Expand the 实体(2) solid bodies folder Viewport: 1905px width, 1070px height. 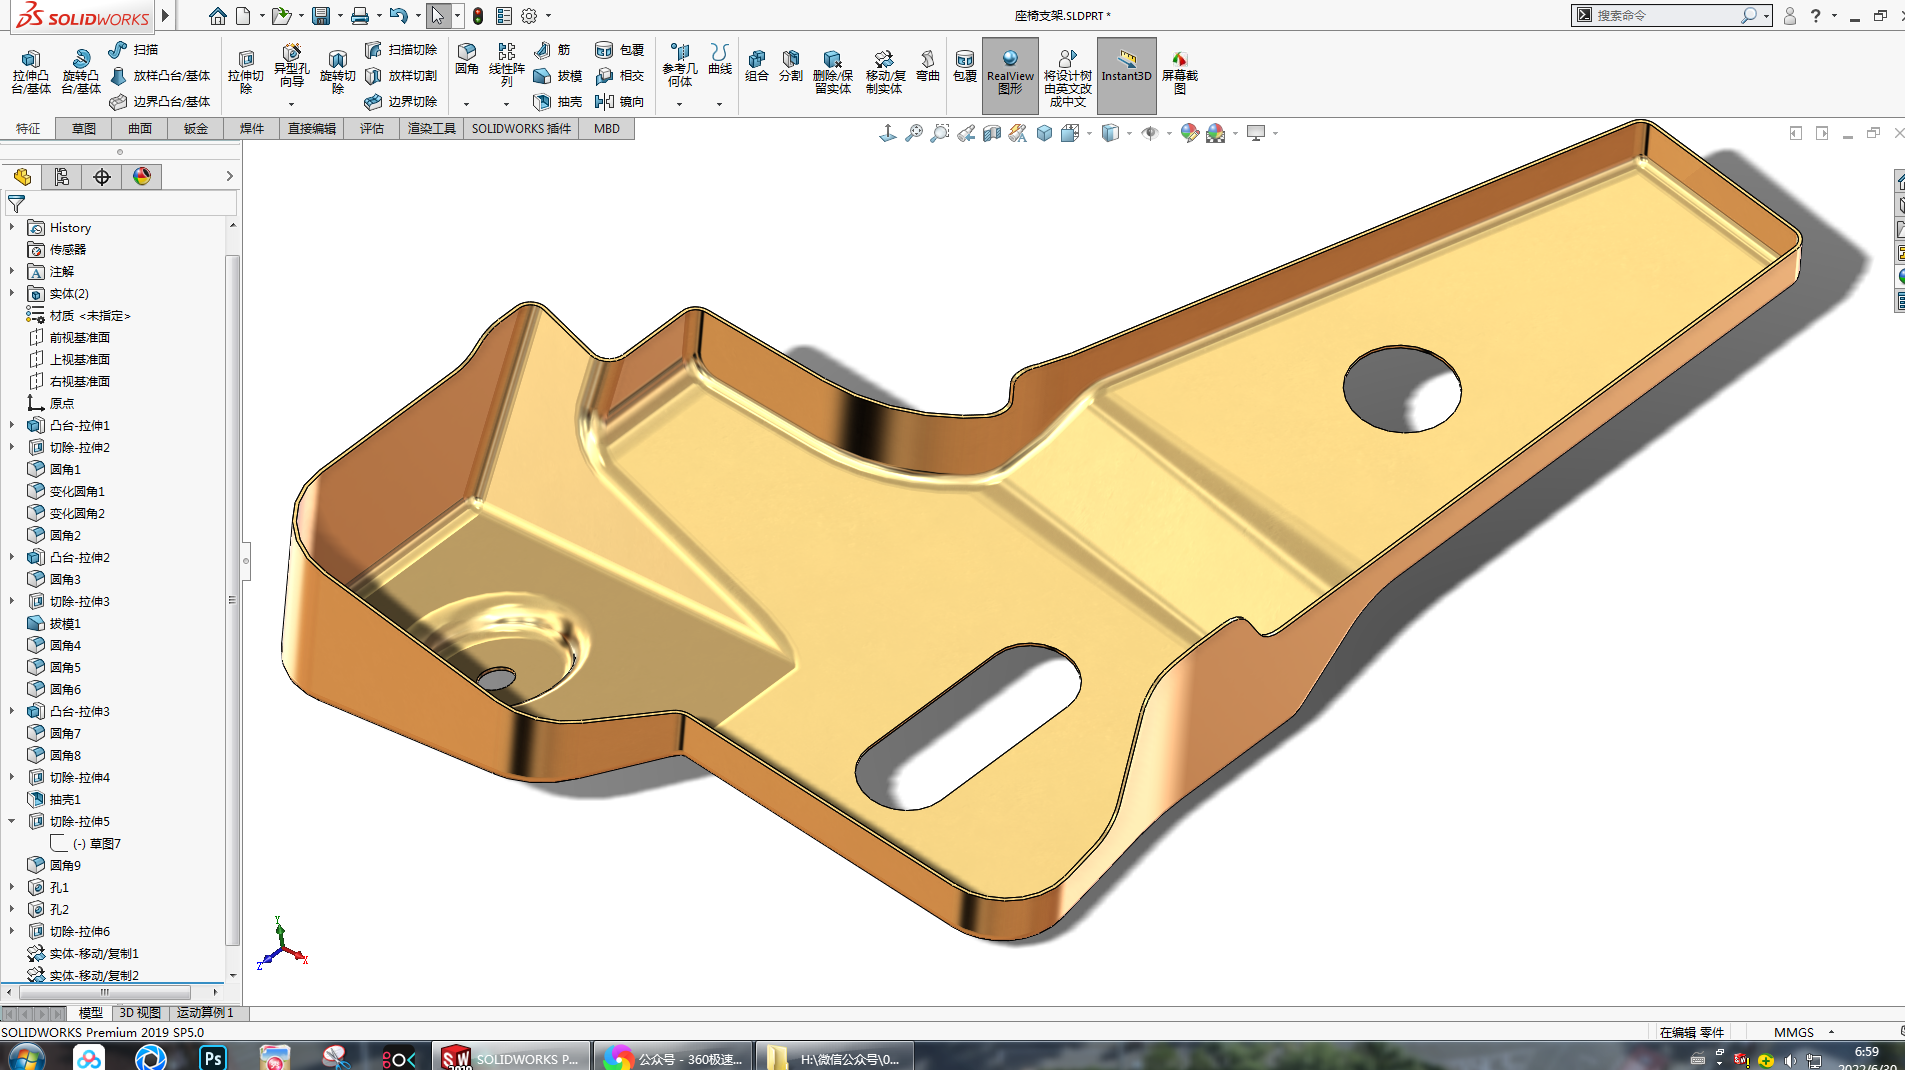point(12,294)
